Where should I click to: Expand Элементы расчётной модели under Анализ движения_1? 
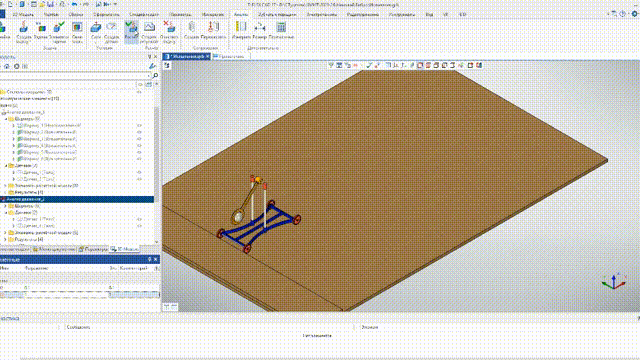tap(6, 233)
